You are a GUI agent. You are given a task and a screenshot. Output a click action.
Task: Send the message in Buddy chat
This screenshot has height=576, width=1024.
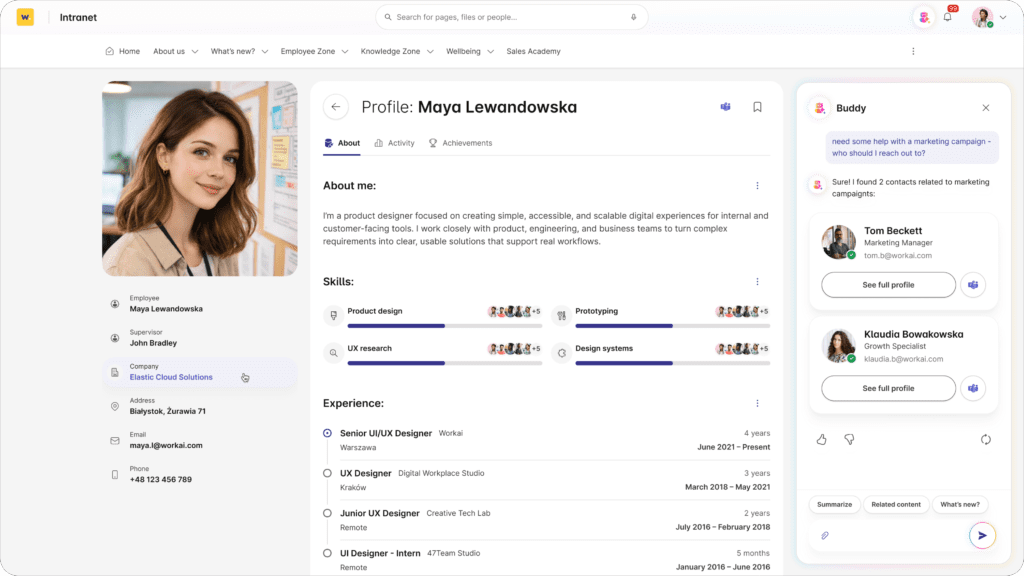tap(982, 536)
